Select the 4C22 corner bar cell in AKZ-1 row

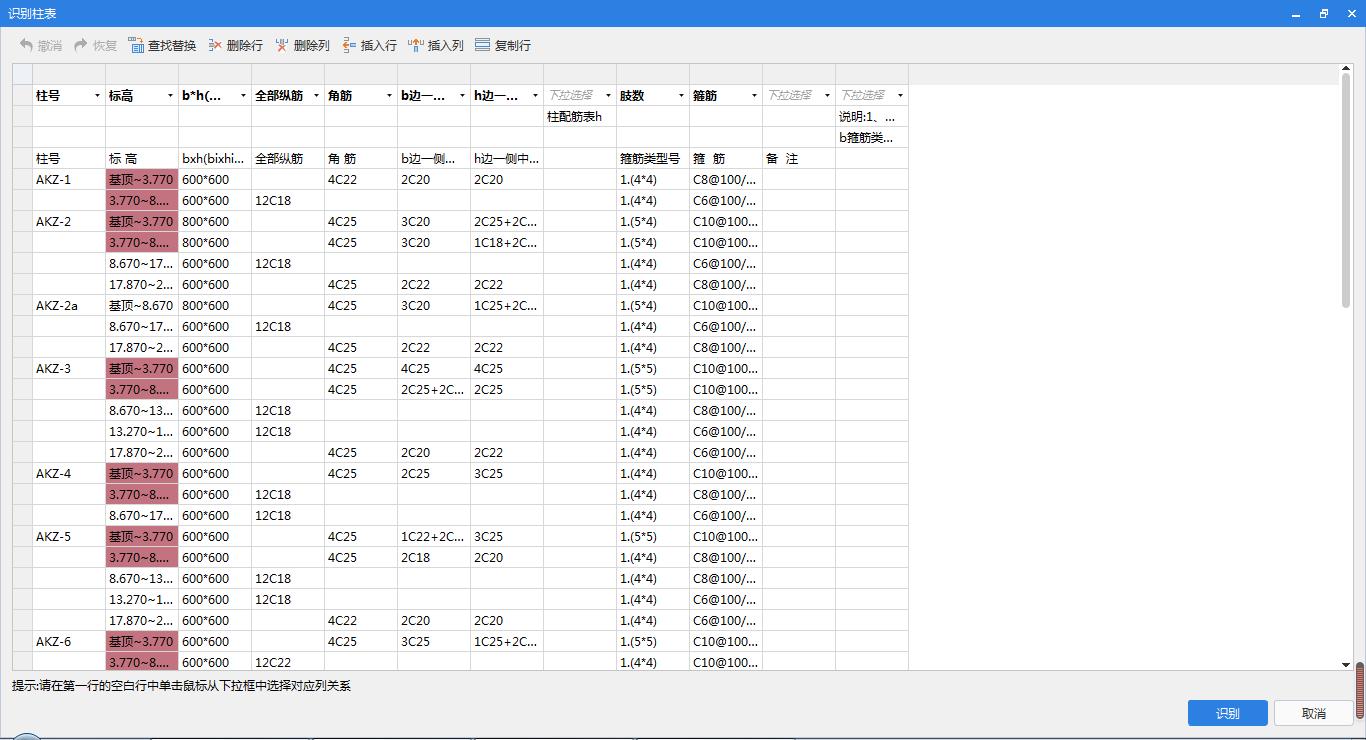361,180
